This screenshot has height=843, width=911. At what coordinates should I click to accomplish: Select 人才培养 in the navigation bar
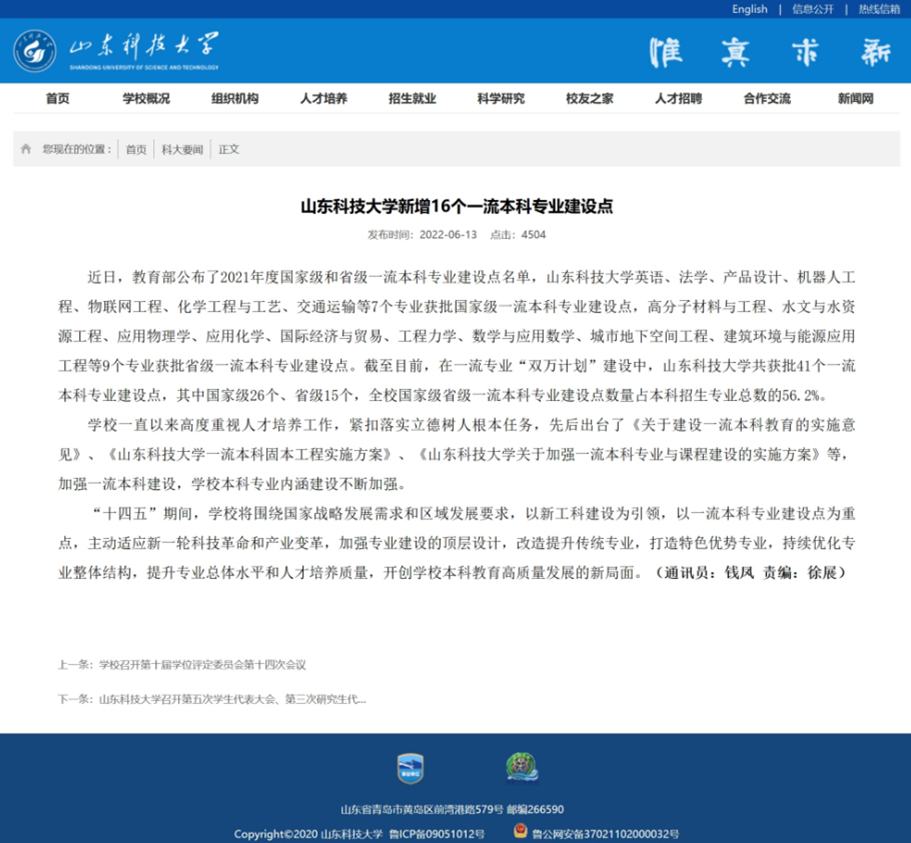[323, 98]
